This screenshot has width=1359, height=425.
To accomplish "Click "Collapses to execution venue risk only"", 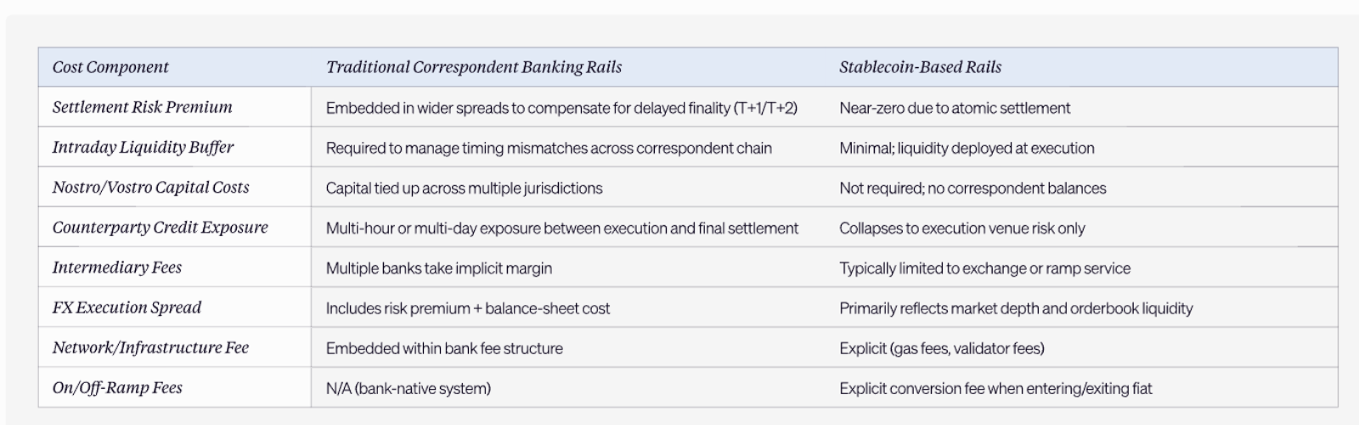I will [x=962, y=228].
